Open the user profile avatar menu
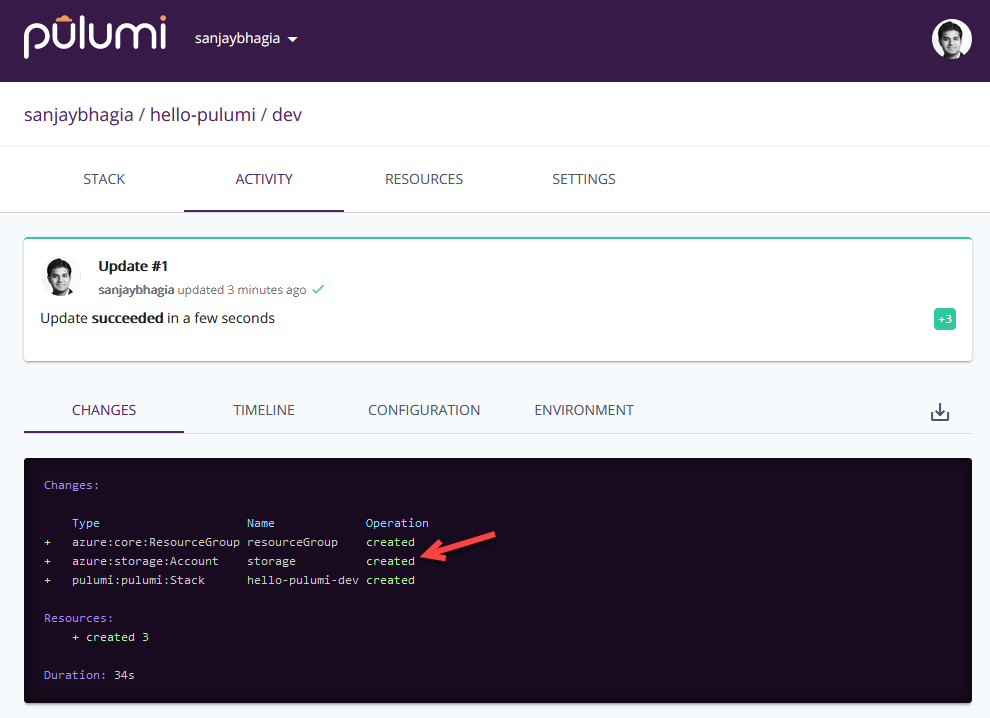 [951, 39]
